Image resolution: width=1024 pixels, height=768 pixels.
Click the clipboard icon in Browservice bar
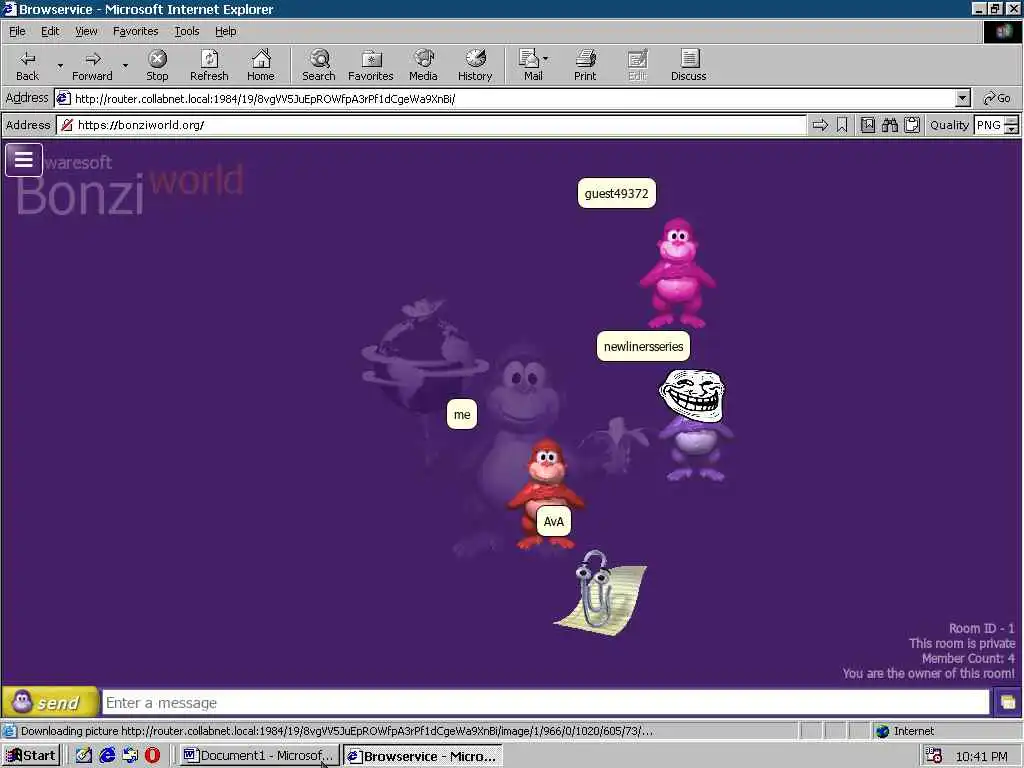912,125
